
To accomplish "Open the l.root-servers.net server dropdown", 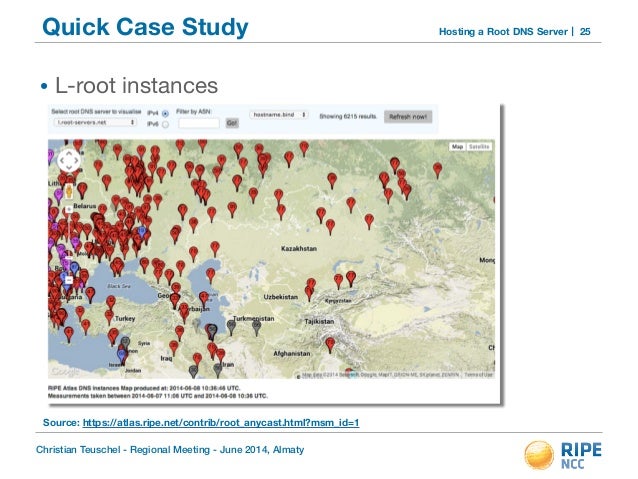I will [x=94, y=124].
